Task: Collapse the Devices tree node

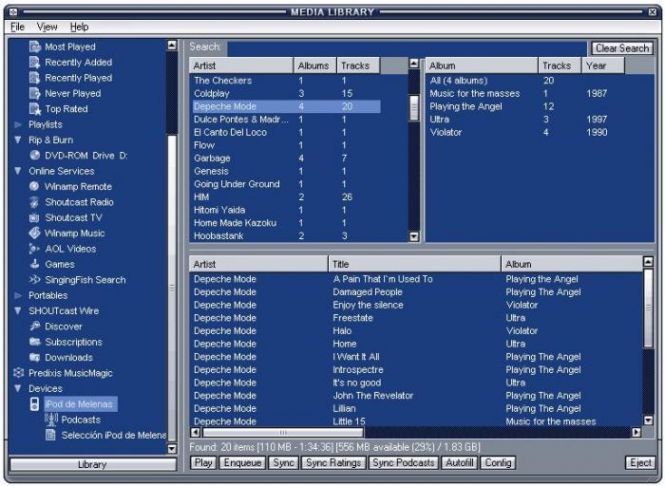Action: pyautogui.click(x=18, y=388)
